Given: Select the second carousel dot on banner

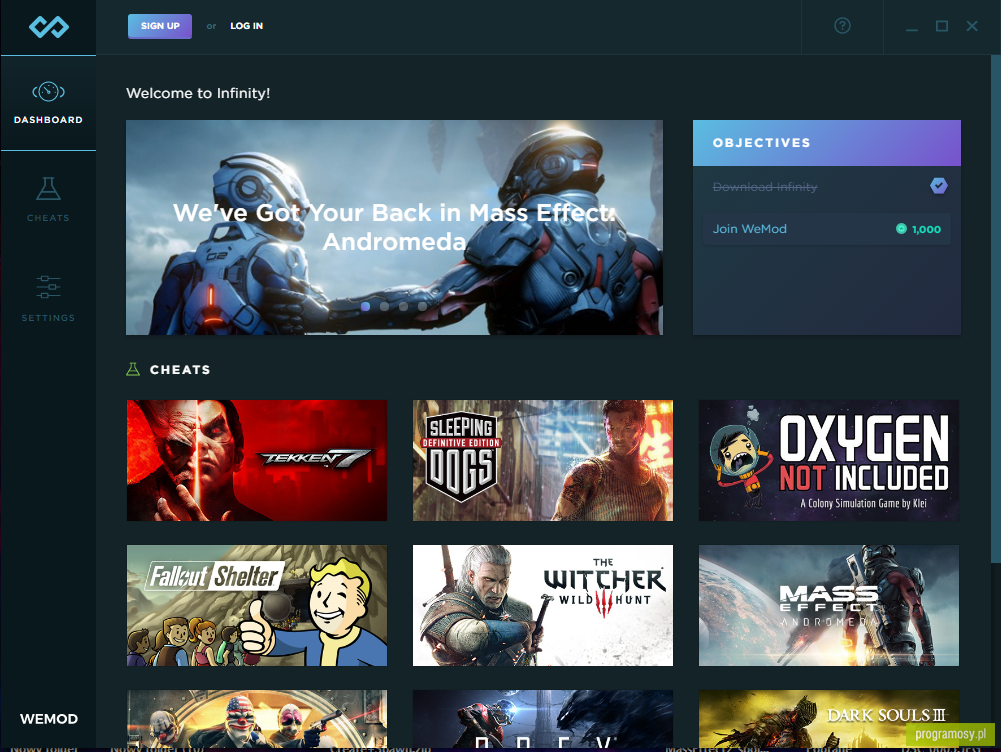Looking at the screenshot, I should click(x=384, y=306).
